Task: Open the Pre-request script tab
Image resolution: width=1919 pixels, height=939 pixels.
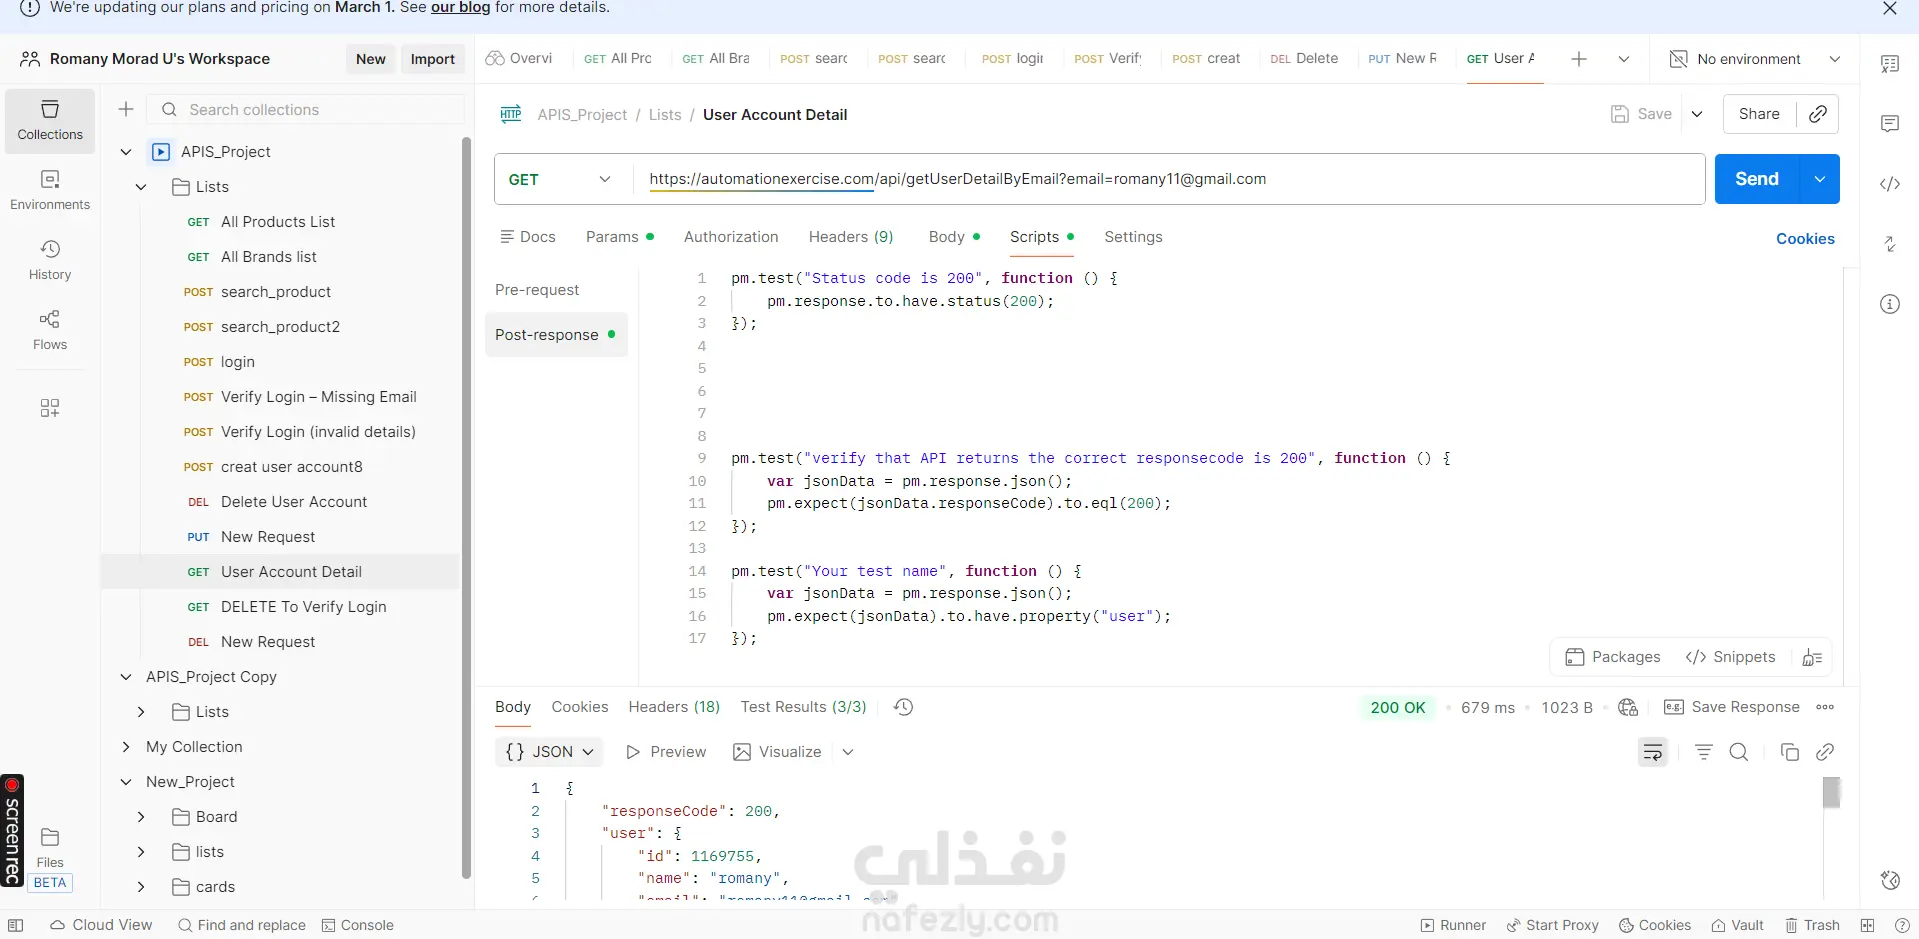Action: click(537, 290)
